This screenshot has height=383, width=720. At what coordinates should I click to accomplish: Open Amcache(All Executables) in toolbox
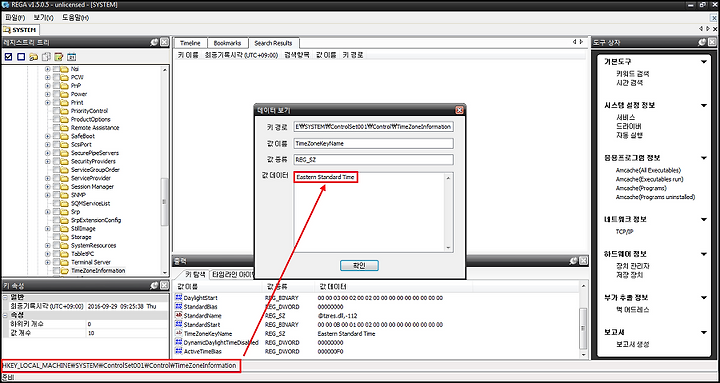(648, 170)
